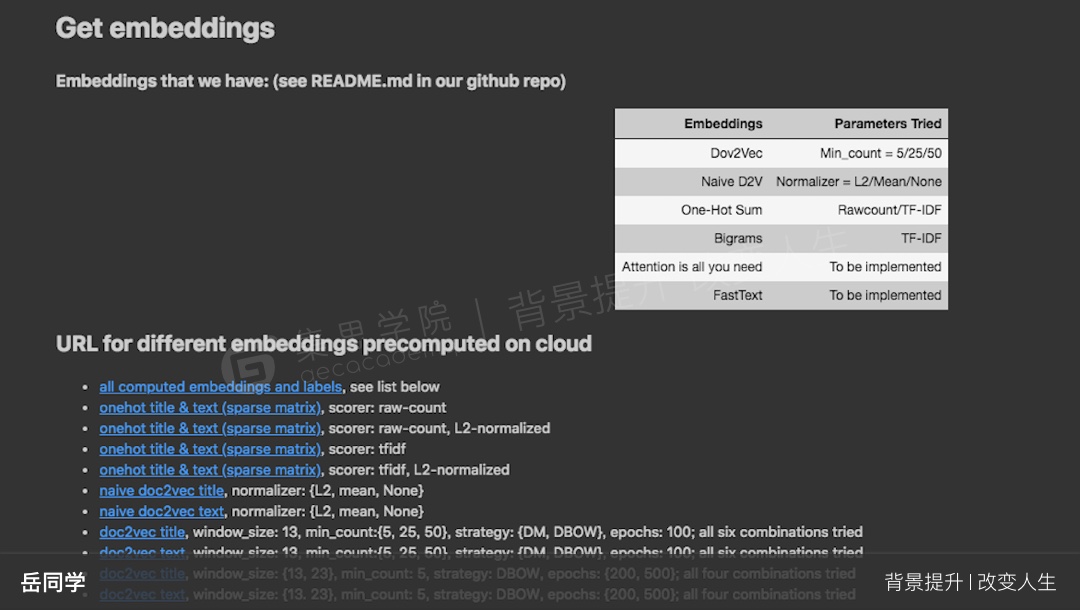Click the Parameters Tried column header
The image size is (1080, 610).
[x=888, y=123]
